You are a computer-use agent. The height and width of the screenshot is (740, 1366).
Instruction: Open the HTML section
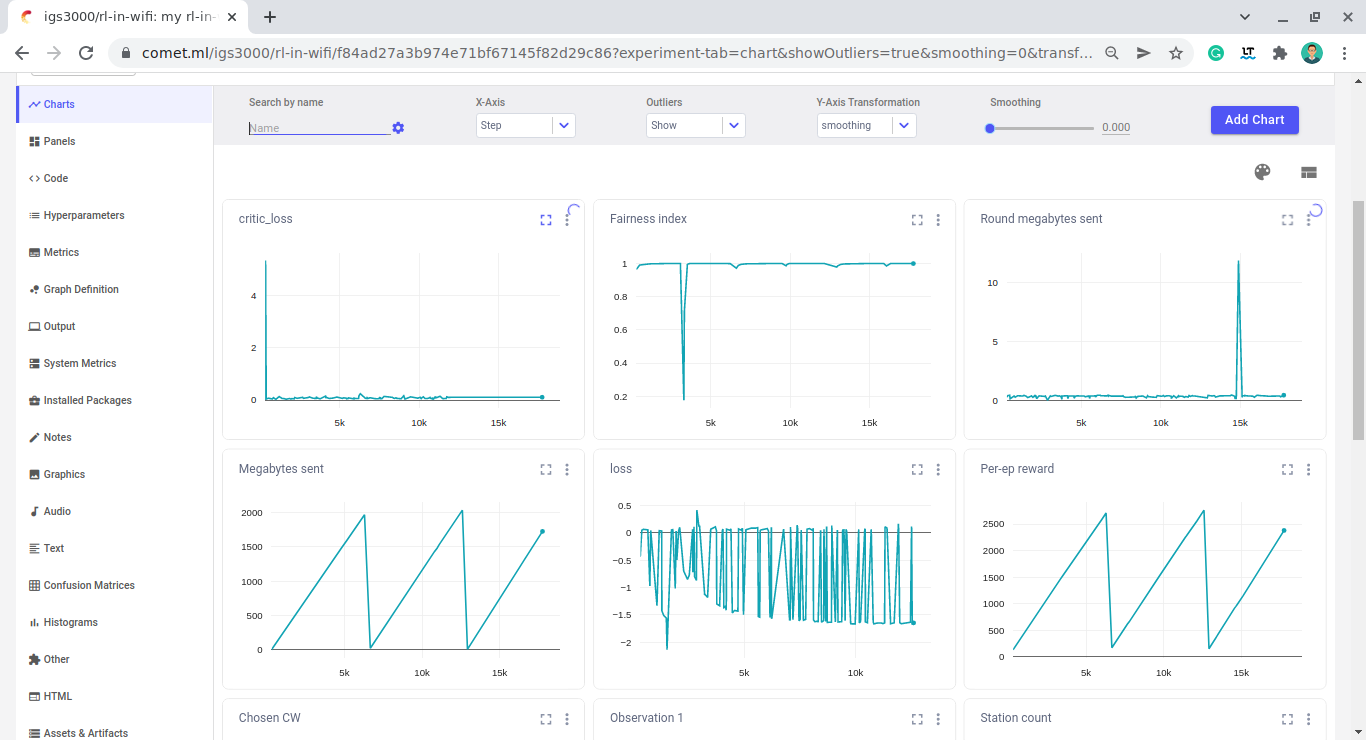click(x=115, y=696)
